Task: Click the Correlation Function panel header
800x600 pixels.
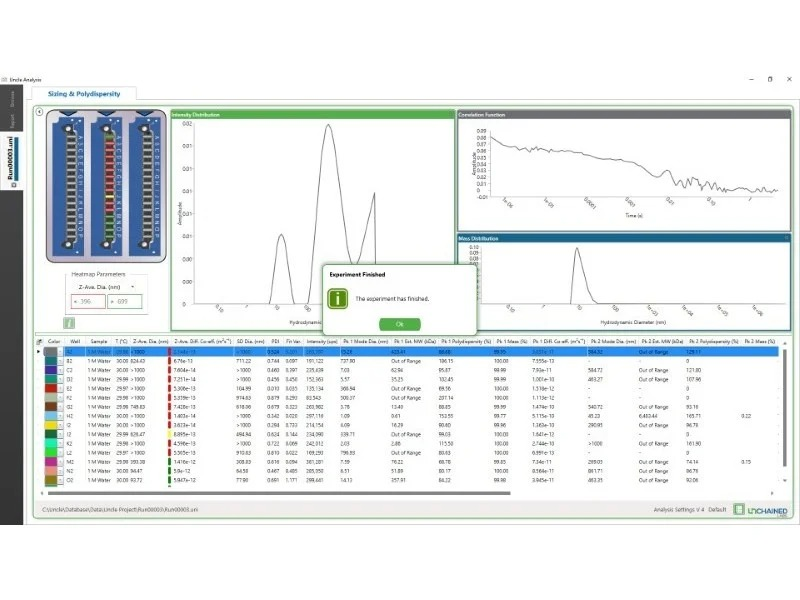Action: tap(624, 115)
